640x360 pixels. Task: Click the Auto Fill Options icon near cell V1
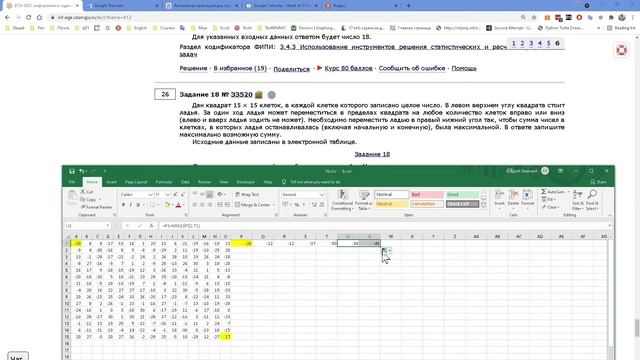(x=386, y=251)
